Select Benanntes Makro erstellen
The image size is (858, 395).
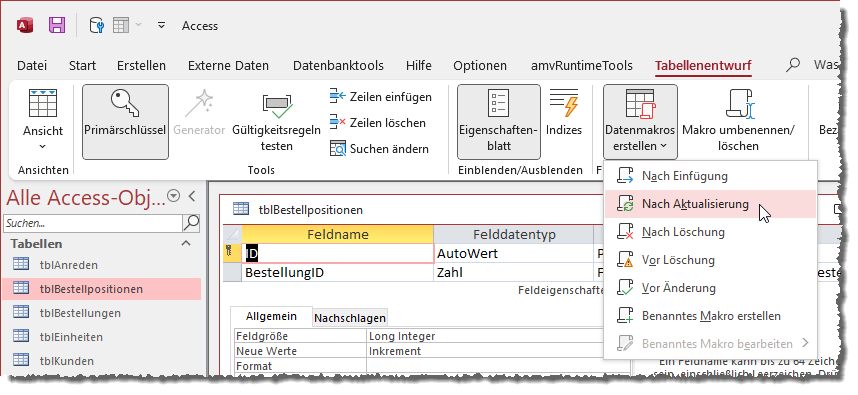[710, 316]
